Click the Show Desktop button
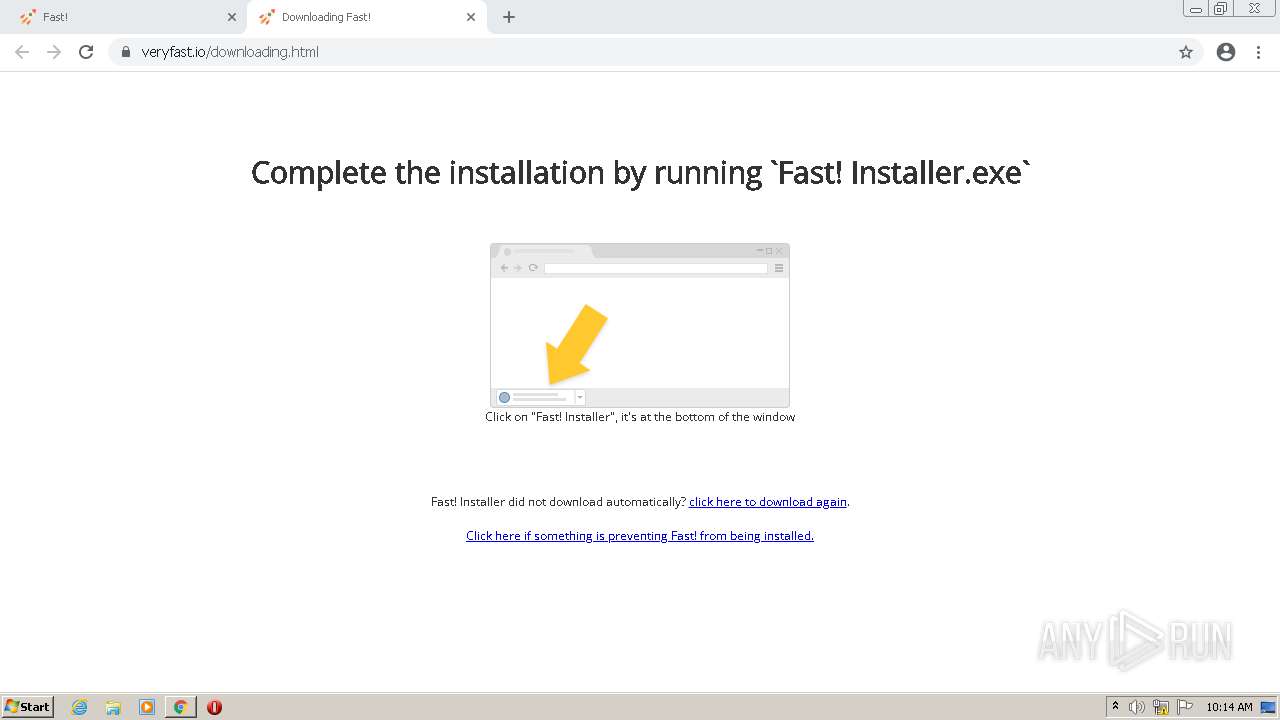 click(1268, 707)
